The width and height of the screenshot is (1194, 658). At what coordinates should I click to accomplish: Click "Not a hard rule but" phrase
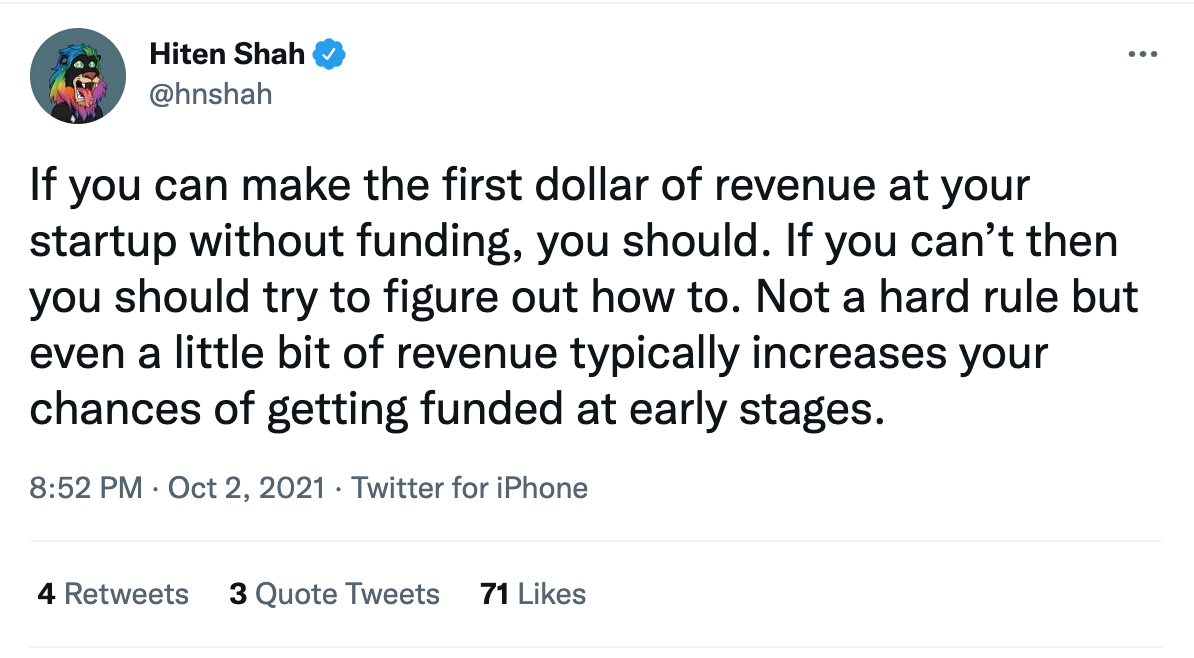[x=947, y=297]
